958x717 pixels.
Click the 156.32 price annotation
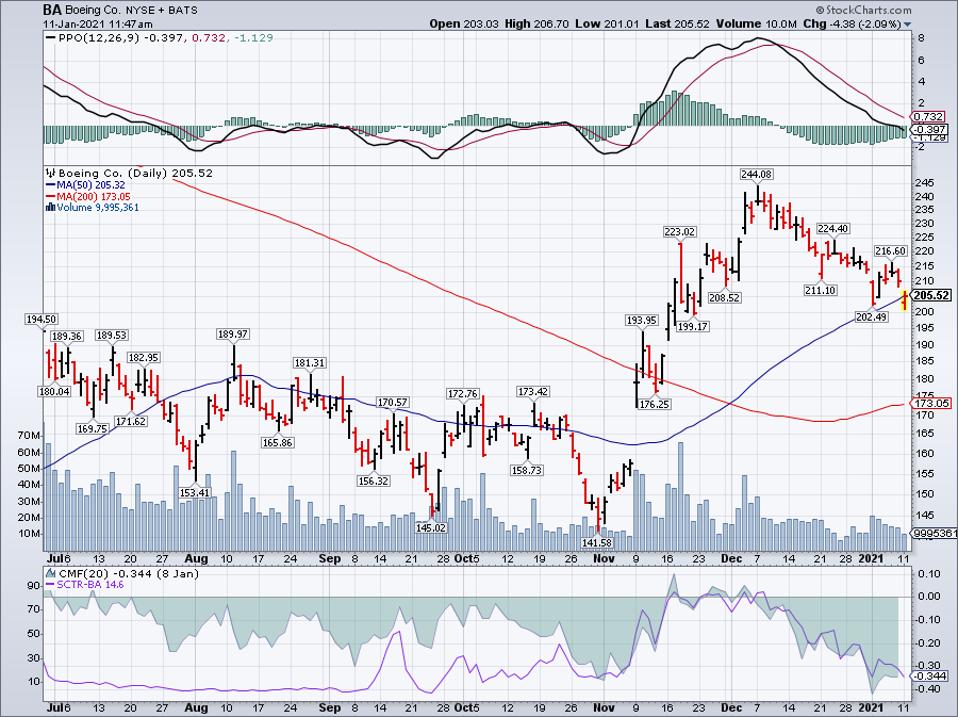click(x=373, y=481)
